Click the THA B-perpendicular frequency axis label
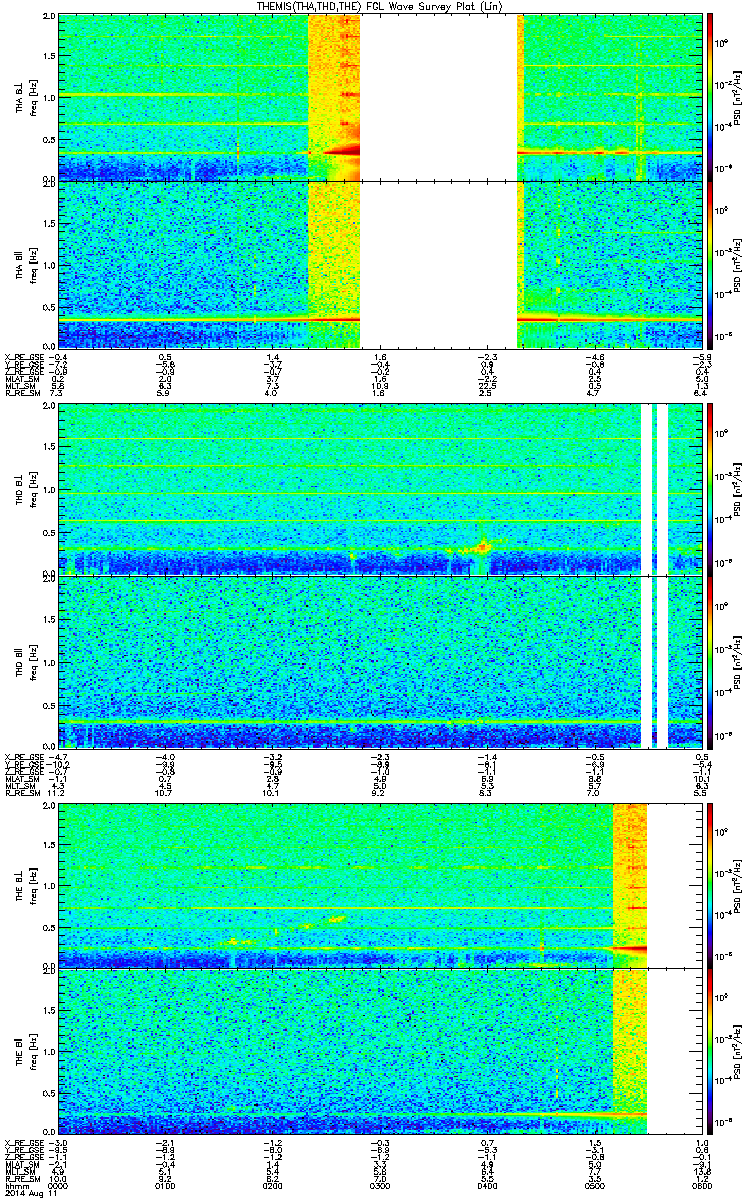The image size is (750, 1200). pos(25,97)
